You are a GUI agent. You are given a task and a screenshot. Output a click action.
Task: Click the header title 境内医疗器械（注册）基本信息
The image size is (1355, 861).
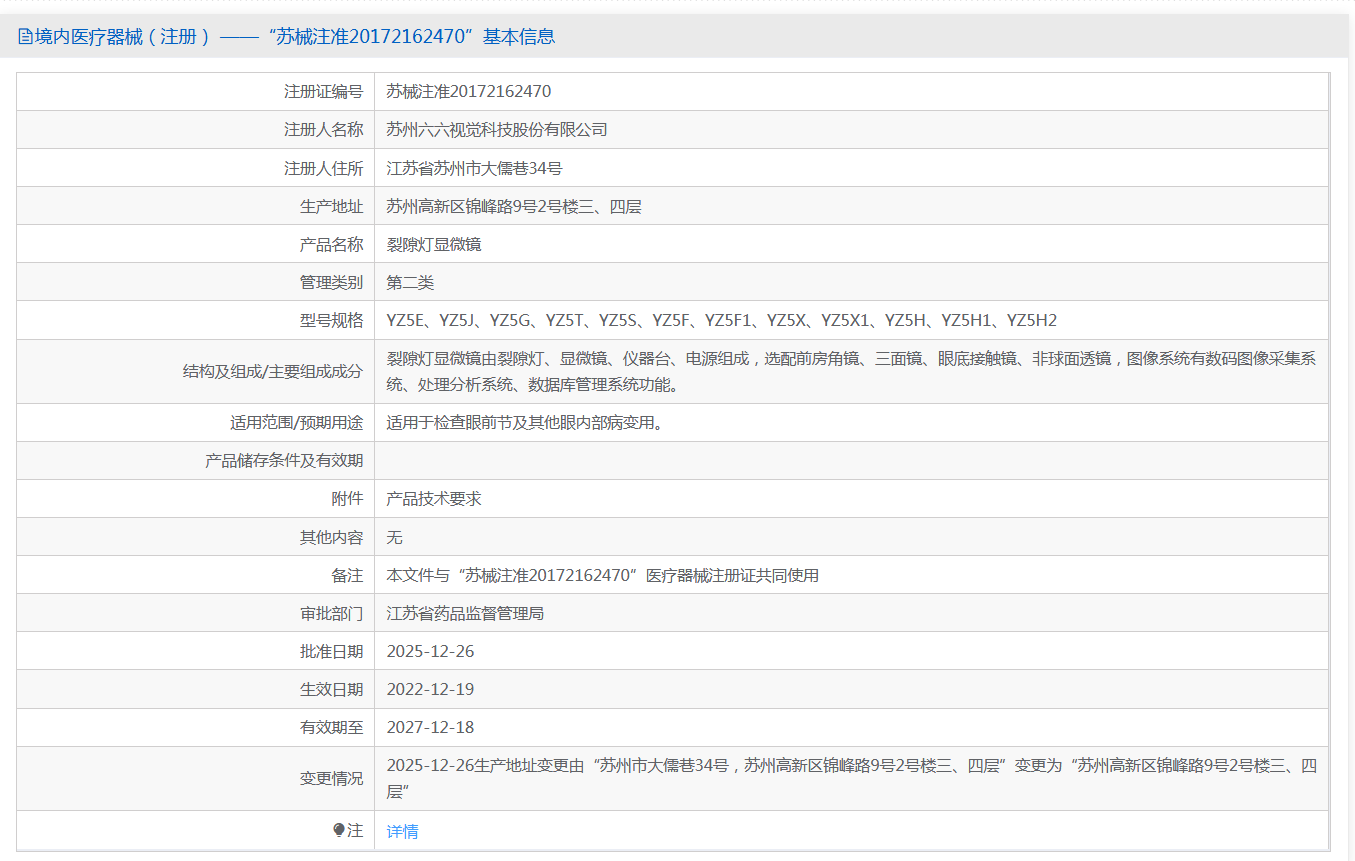pos(295,37)
